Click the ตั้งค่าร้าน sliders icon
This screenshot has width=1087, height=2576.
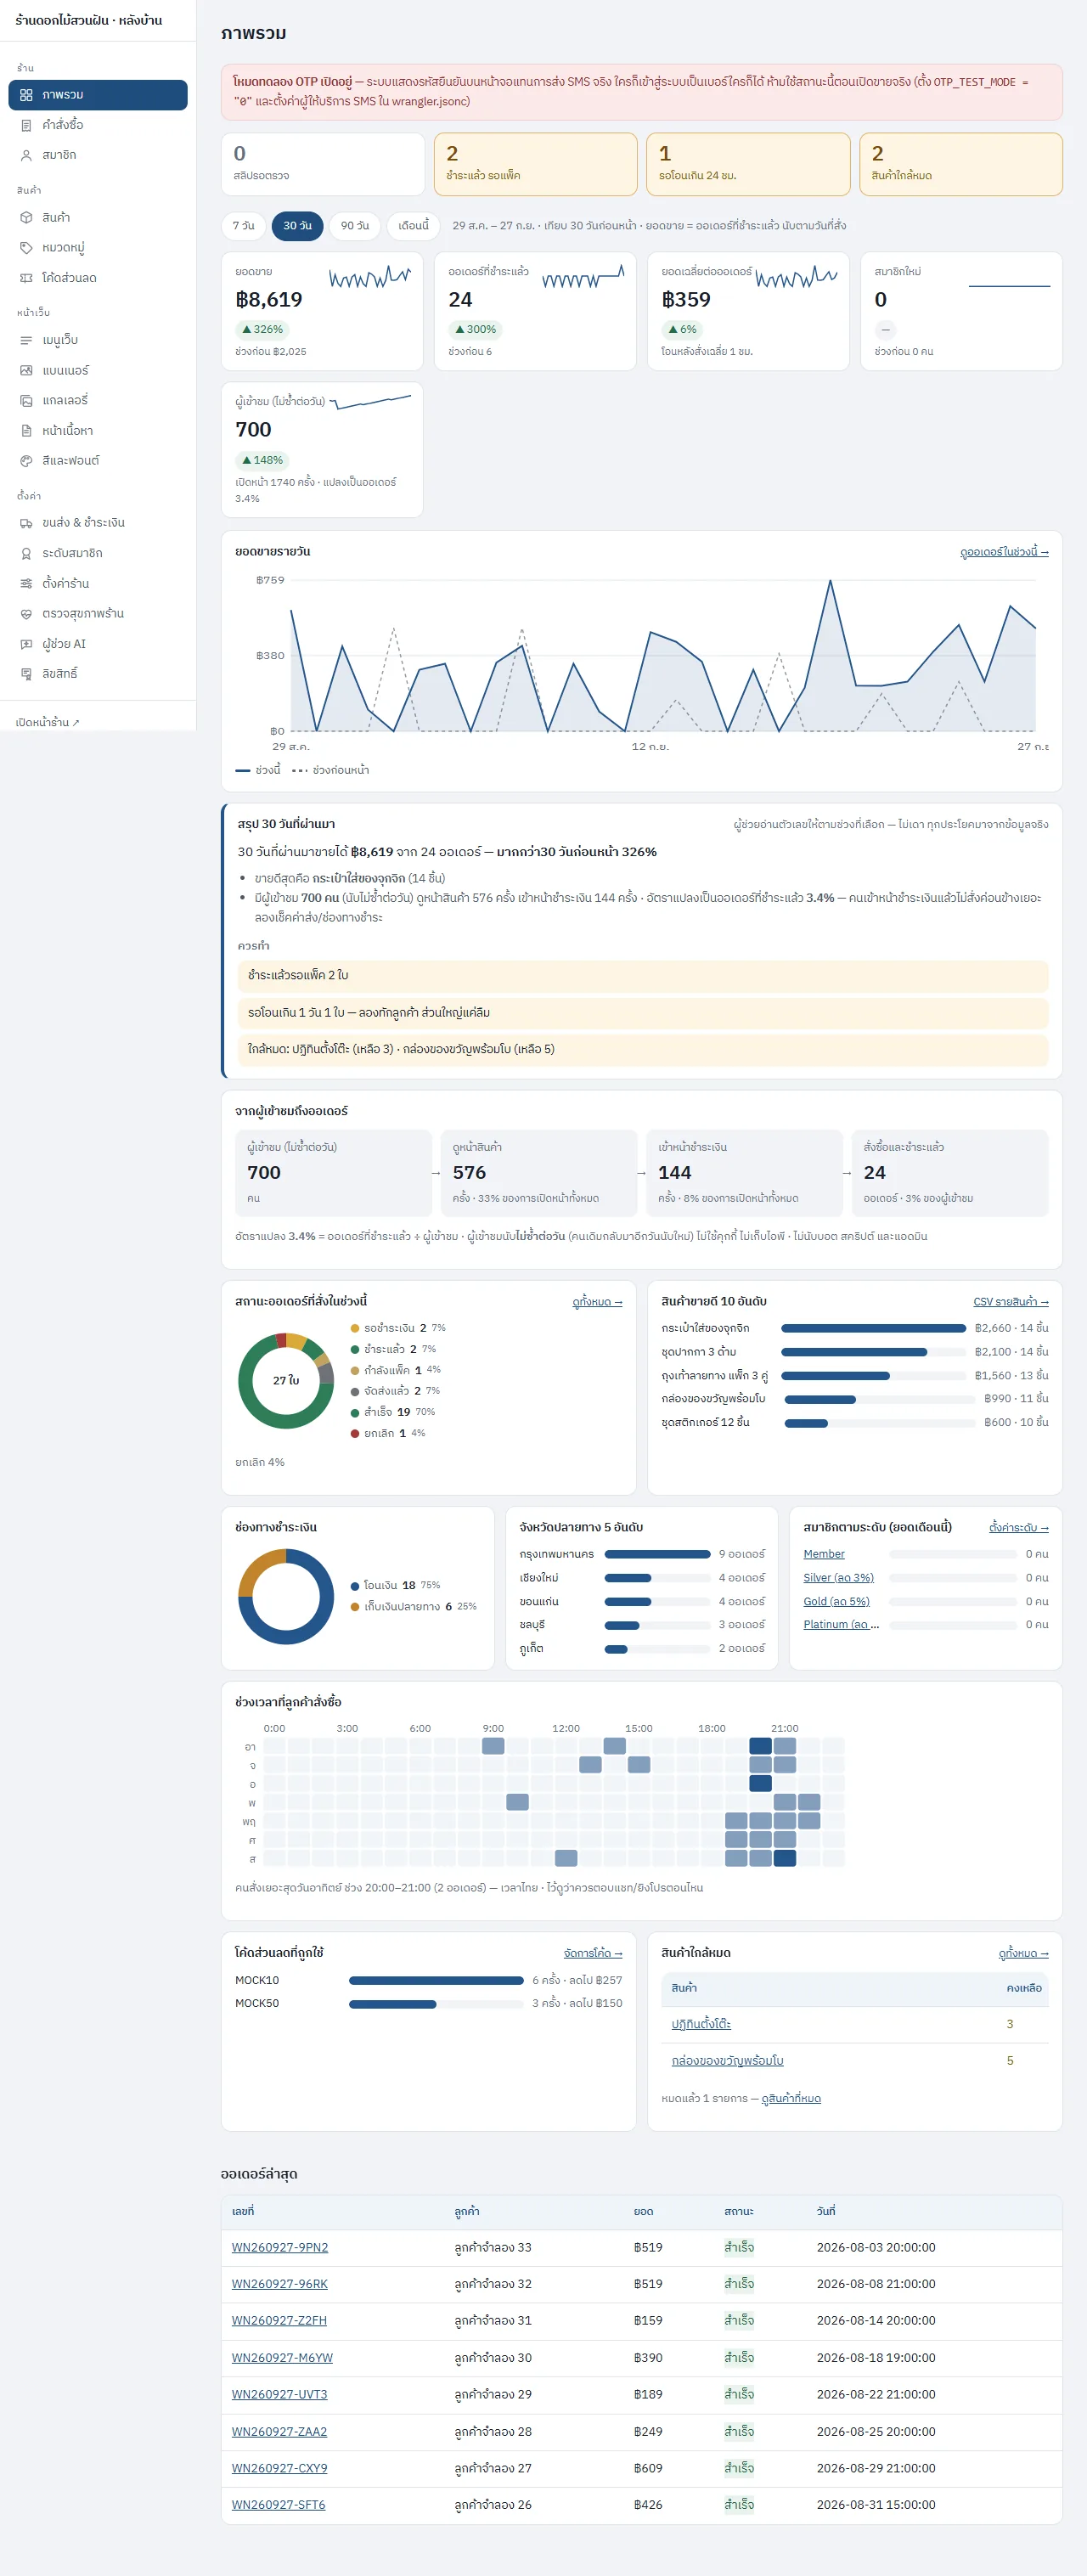tap(26, 583)
